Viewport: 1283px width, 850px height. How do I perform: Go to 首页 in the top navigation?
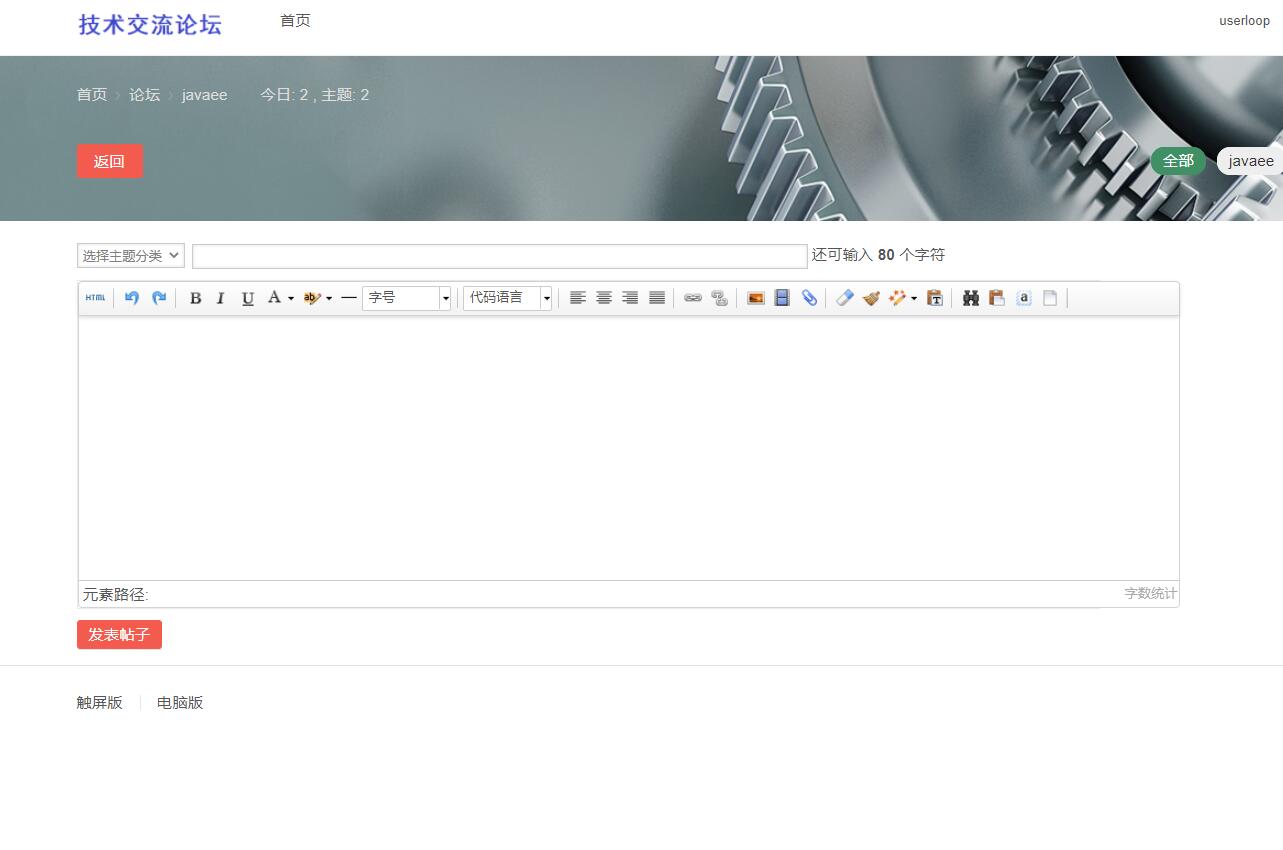point(295,21)
